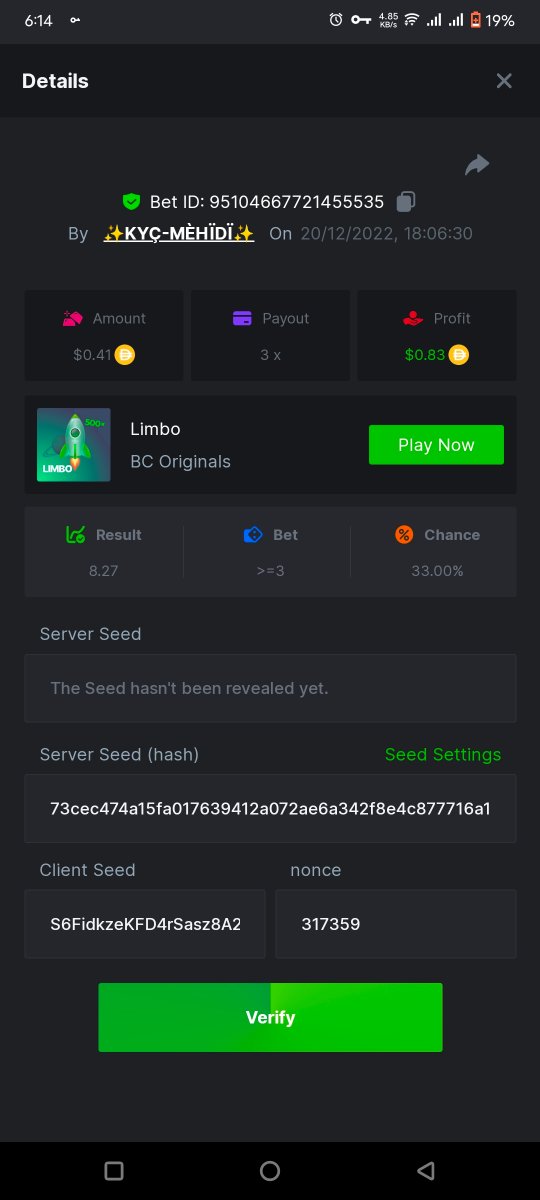Close the Details panel
The height and width of the screenshot is (1200, 540).
point(504,81)
